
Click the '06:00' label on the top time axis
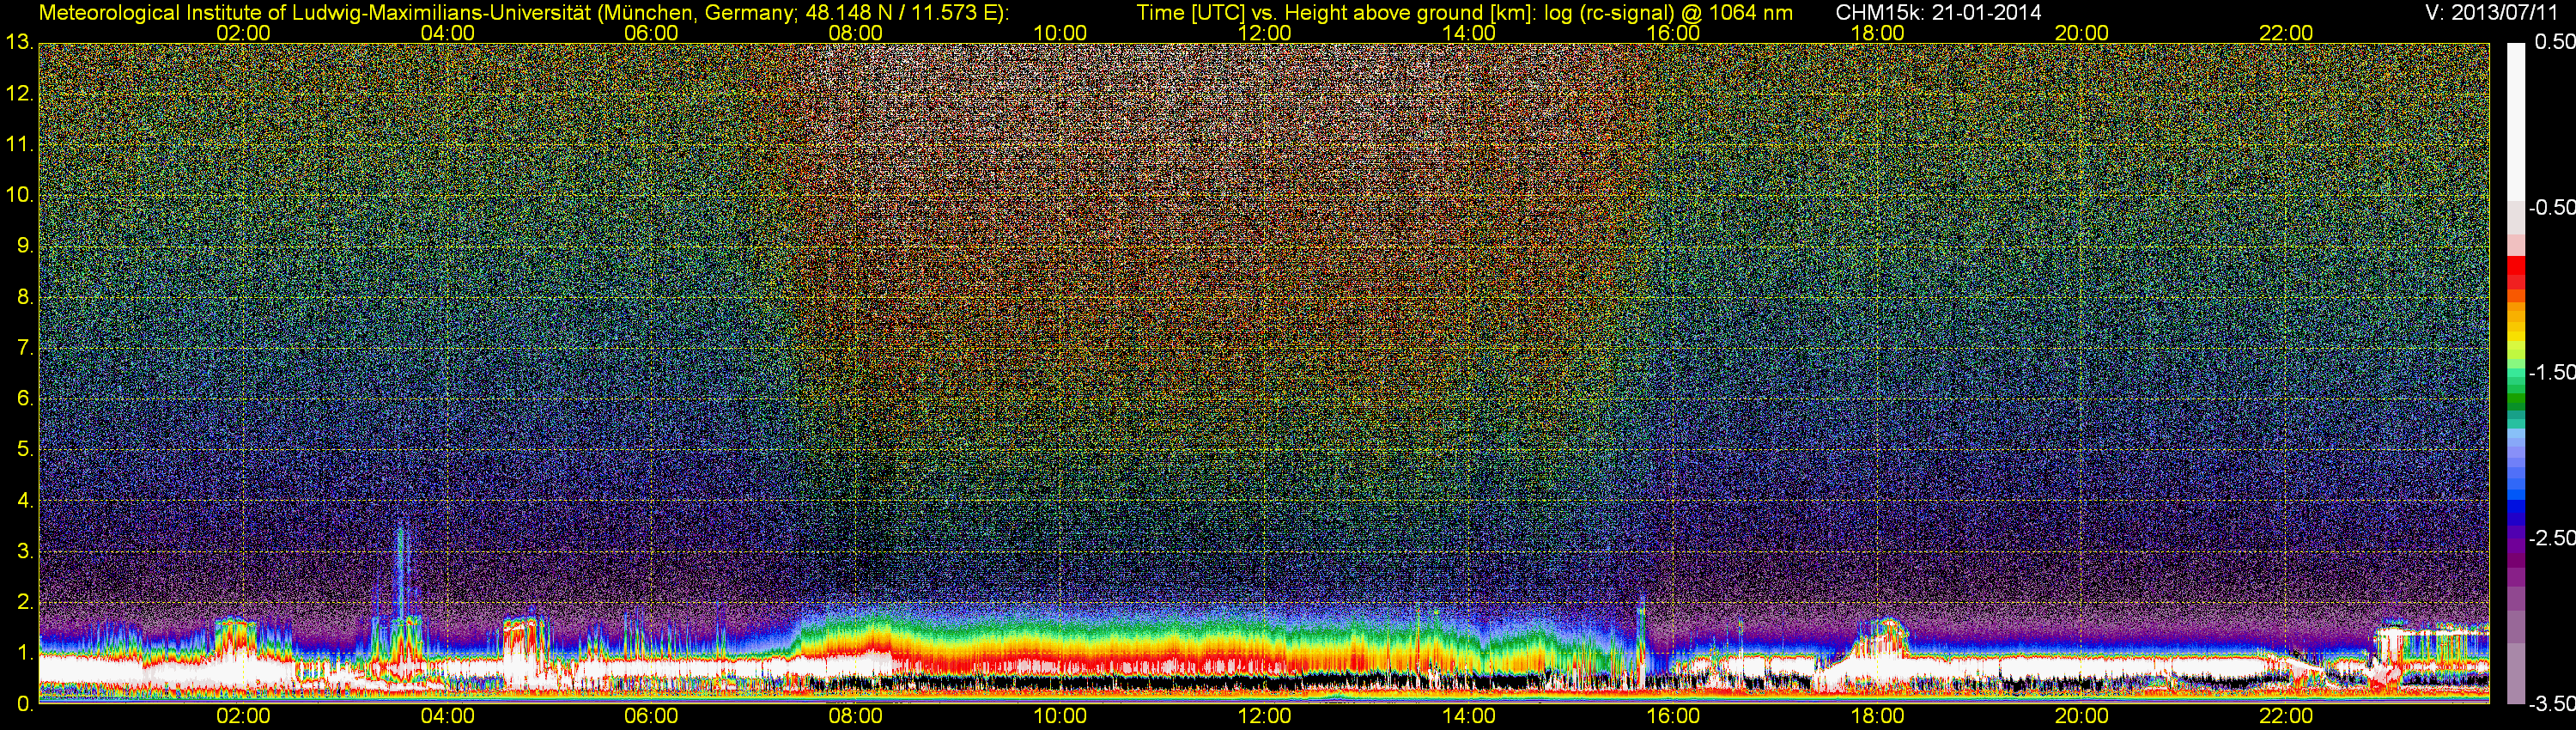click(651, 33)
